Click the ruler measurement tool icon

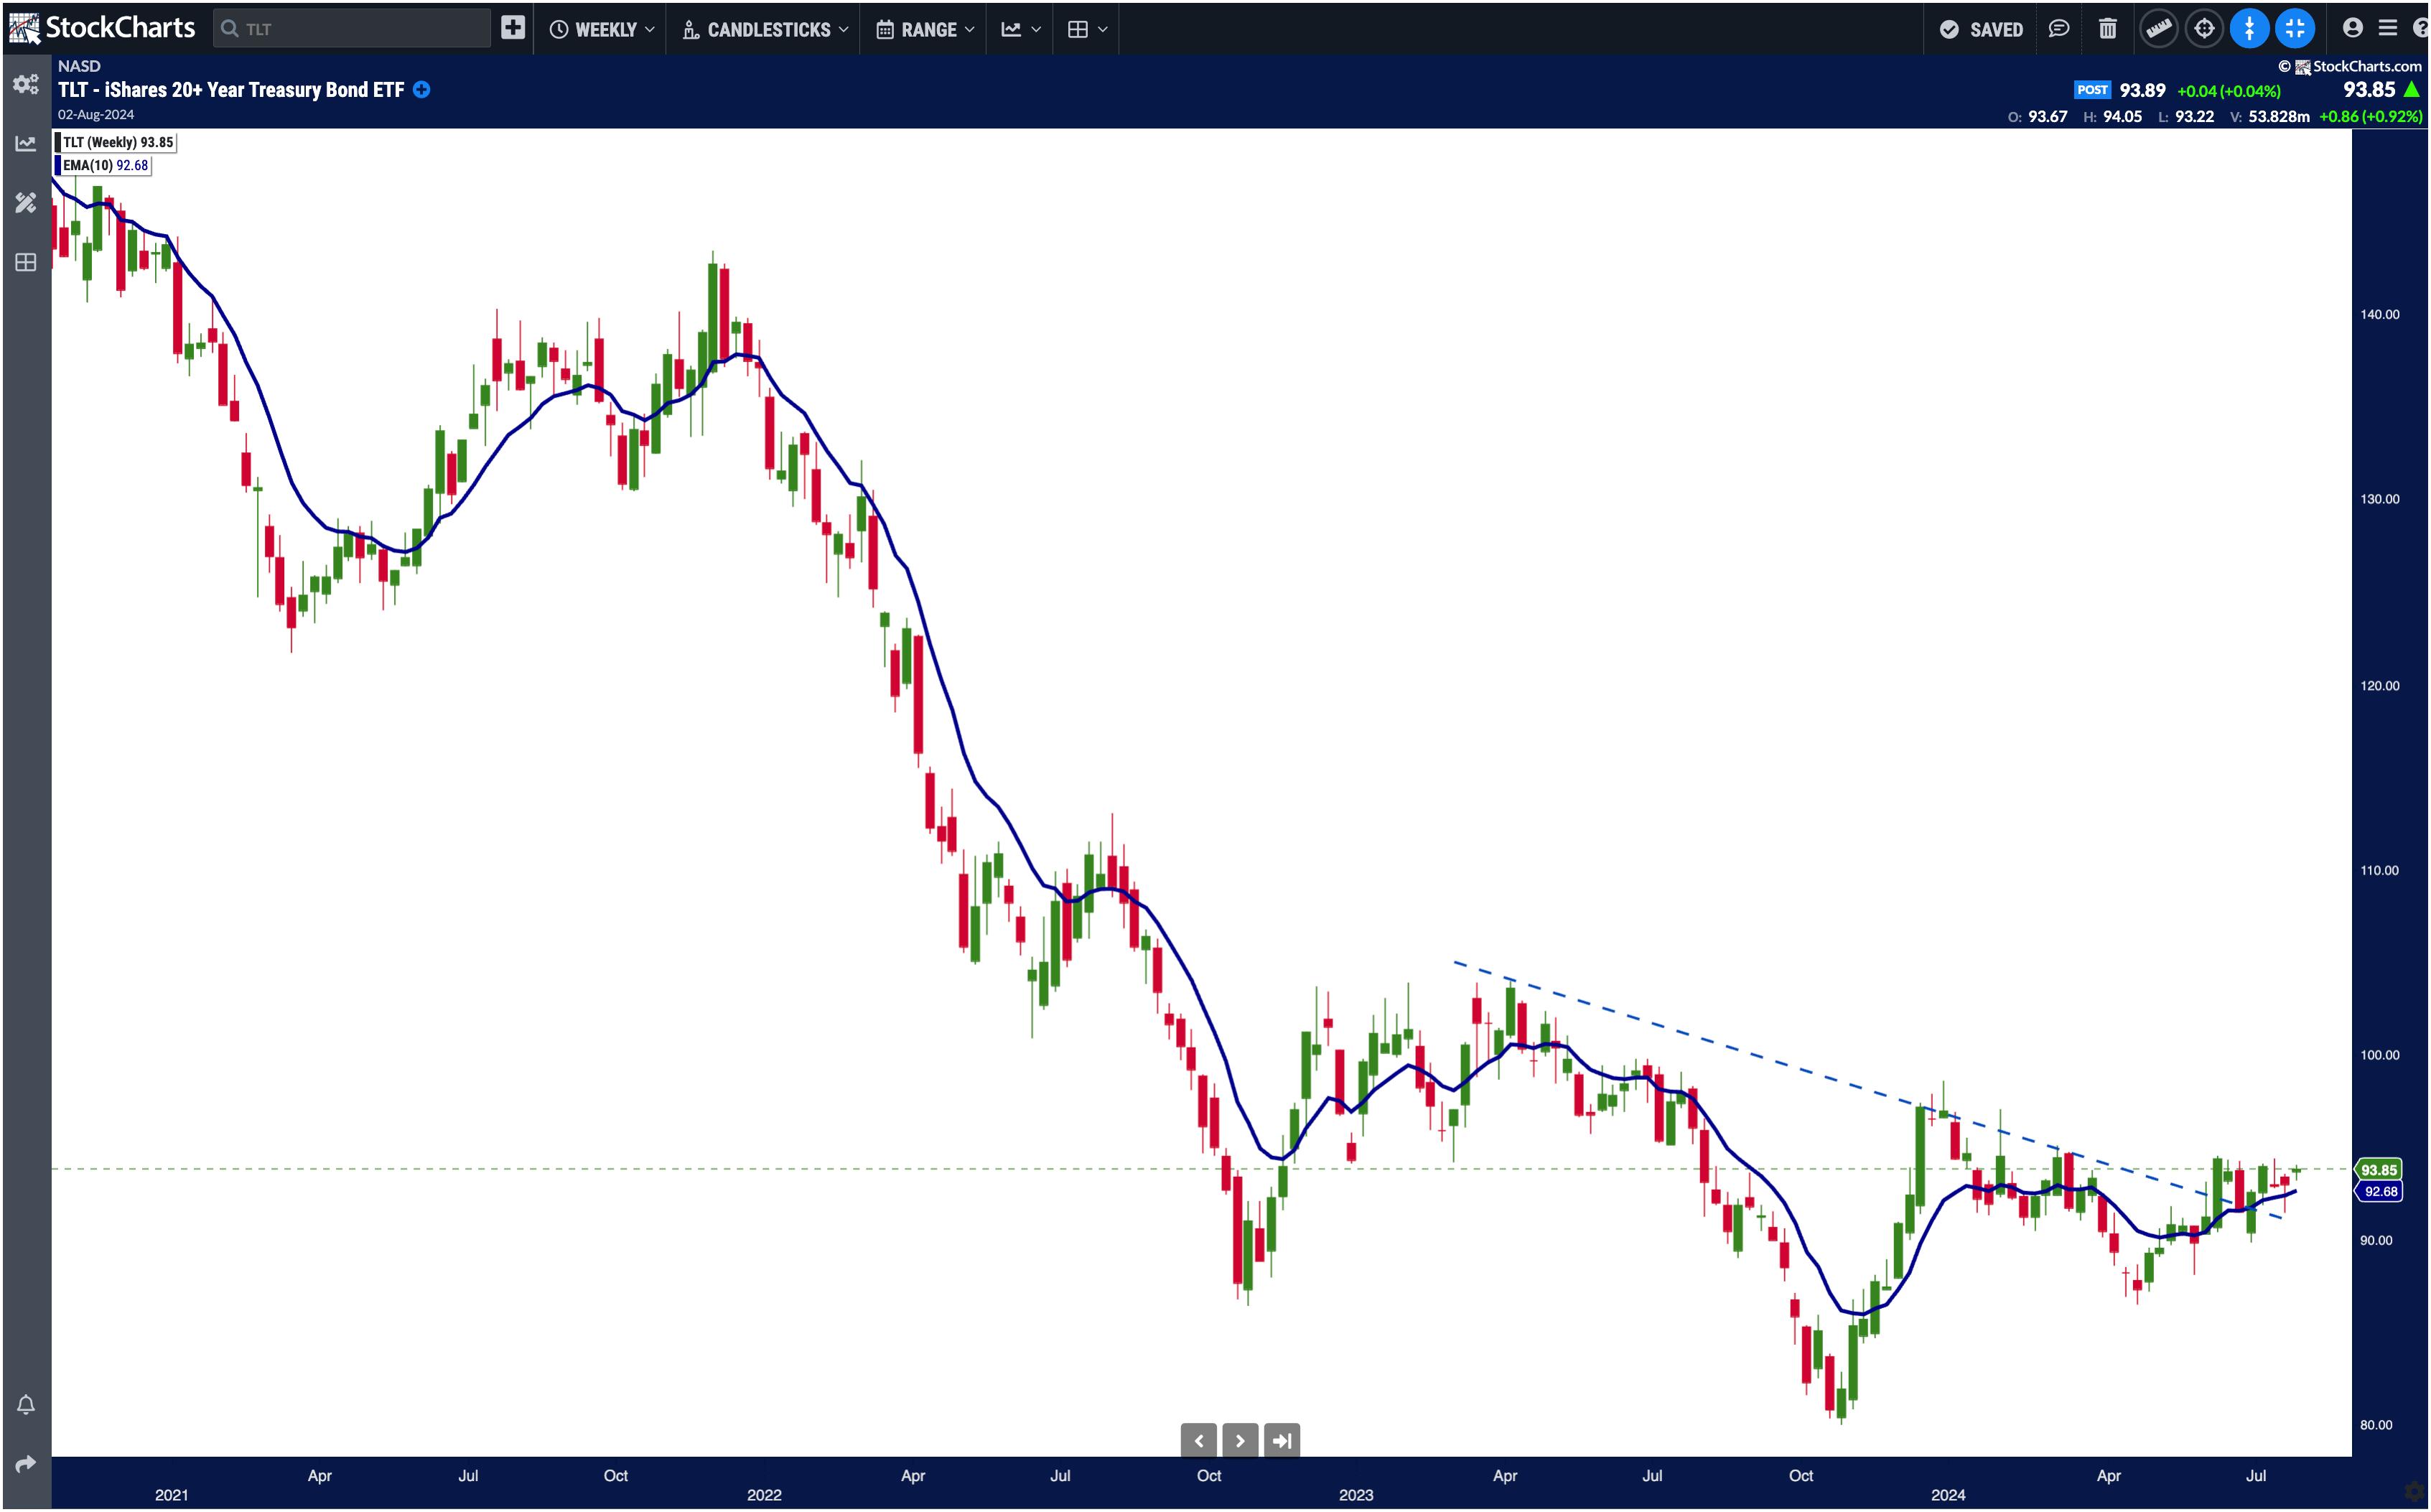click(x=2158, y=29)
